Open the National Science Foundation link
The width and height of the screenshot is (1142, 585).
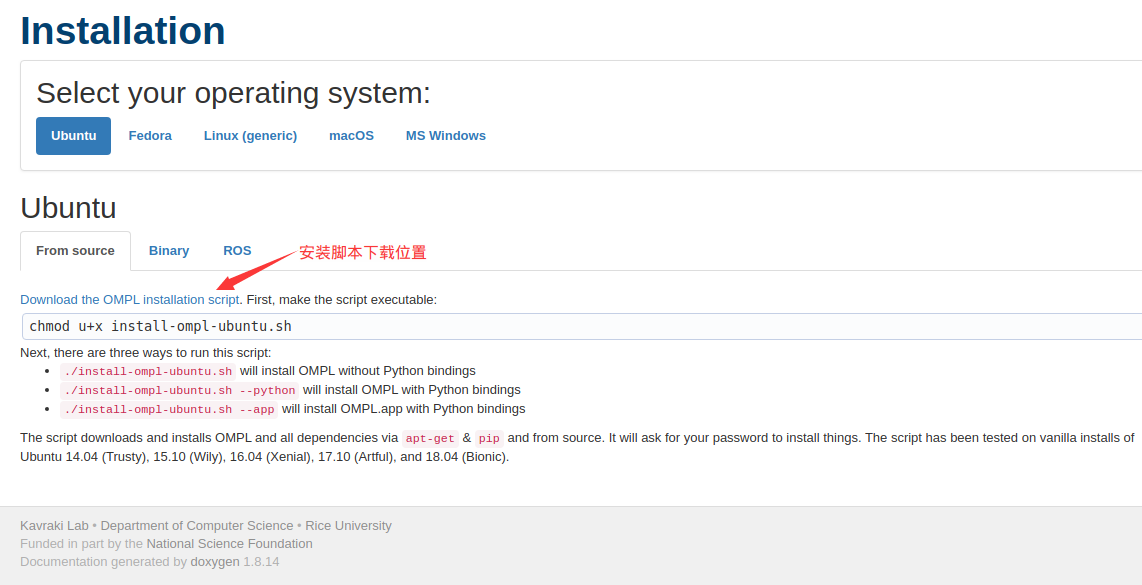click(229, 543)
